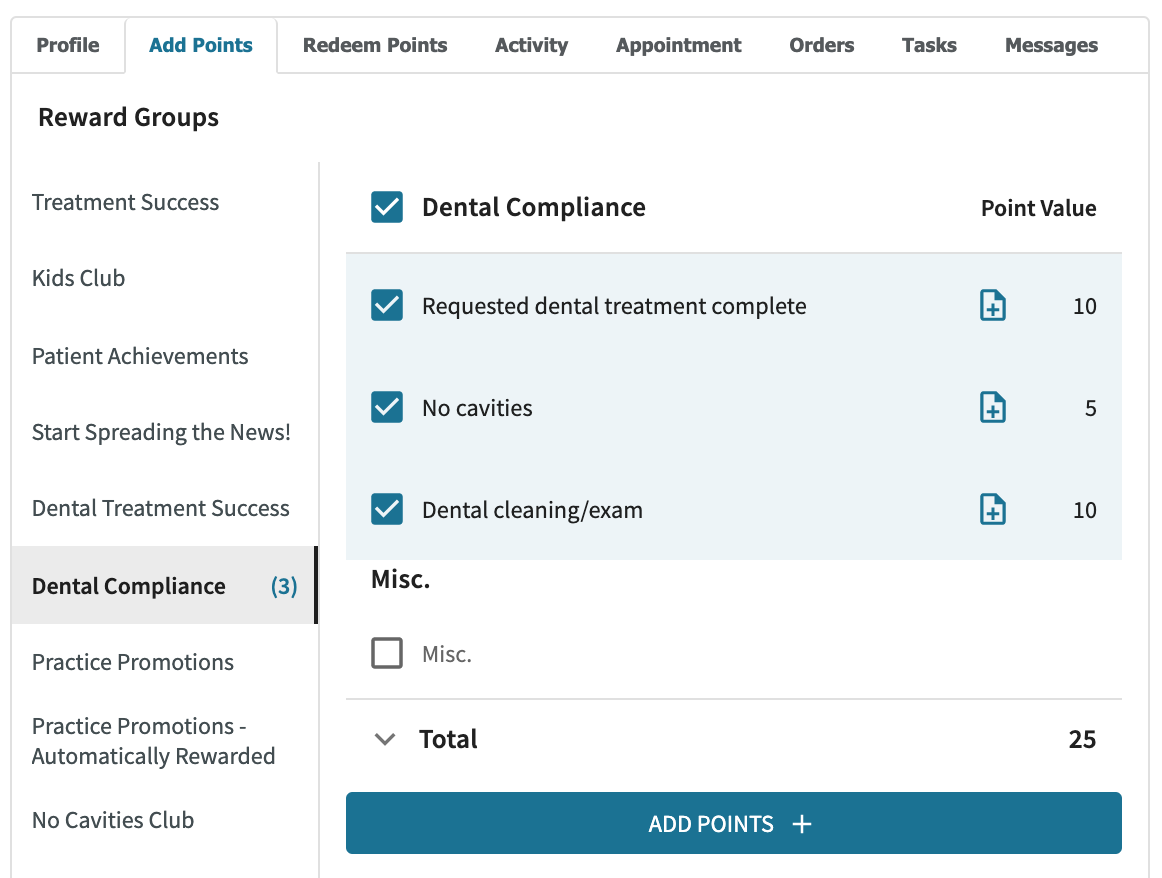Uncheck the Dental cleaning/exam checkbox
1162x878 pixels.
387,510
